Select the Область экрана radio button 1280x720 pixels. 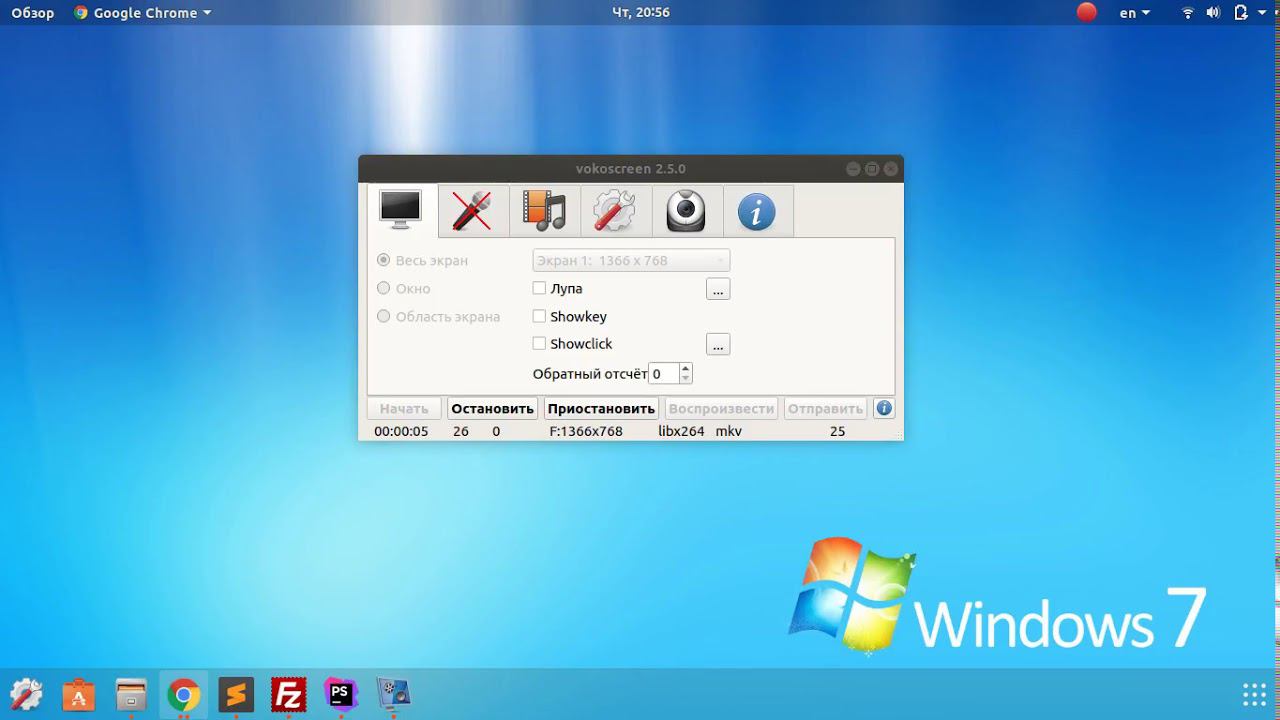383,316
